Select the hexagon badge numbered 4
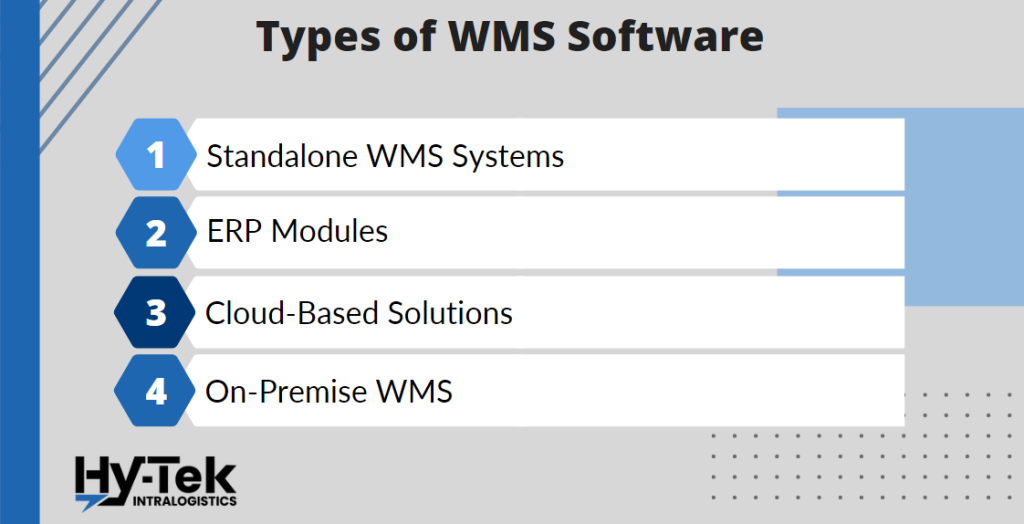 155,391
